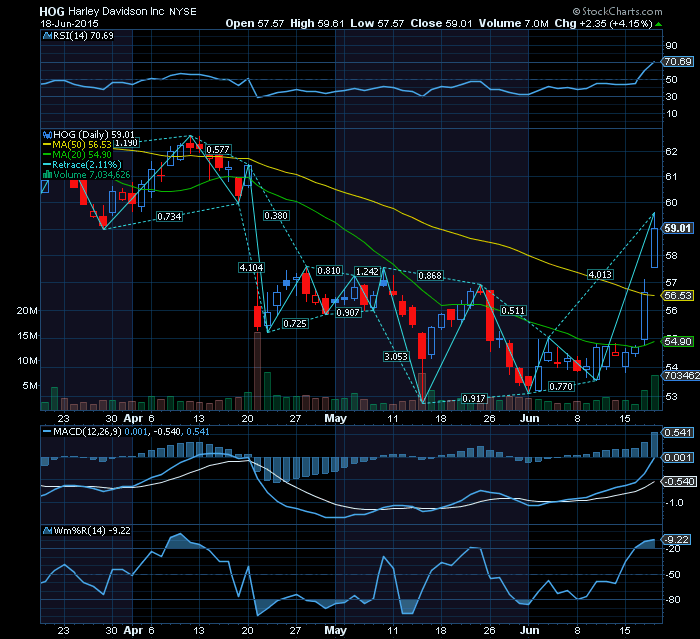Click the 0.868 retracement label
The height and width of the screenshot is (639, 700).
(x=430, y=276)
